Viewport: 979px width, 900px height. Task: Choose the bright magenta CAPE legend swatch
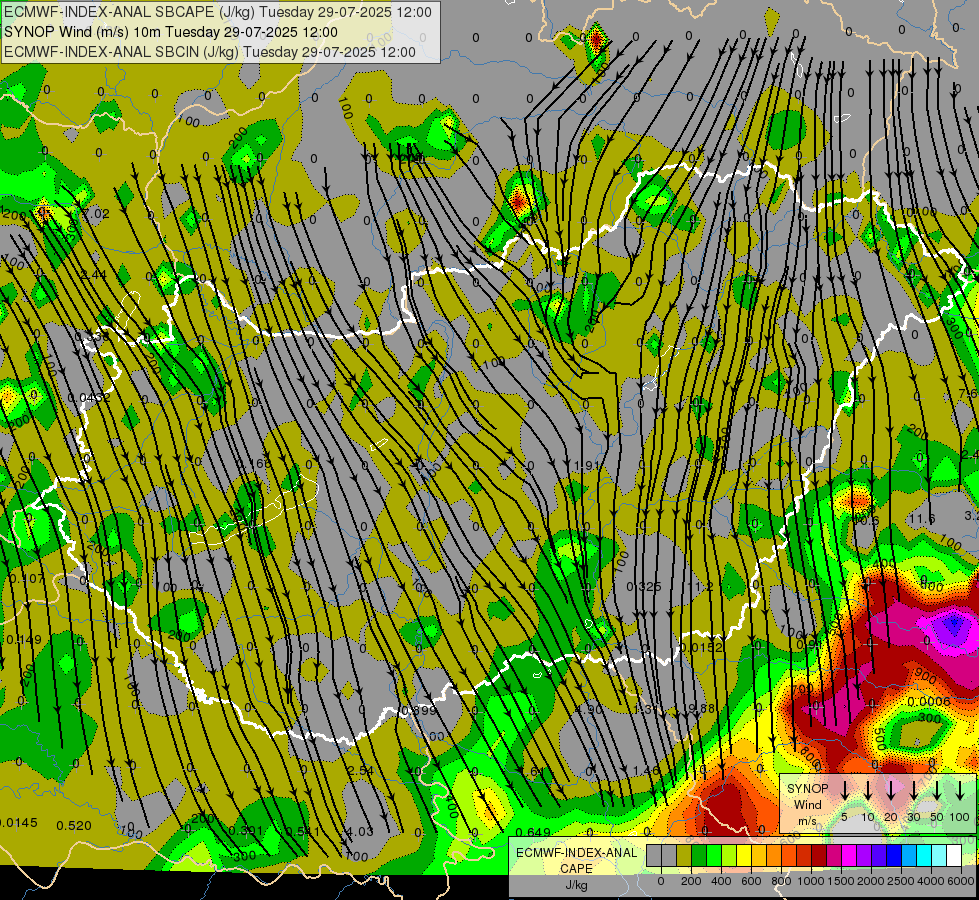pos(849,856)
